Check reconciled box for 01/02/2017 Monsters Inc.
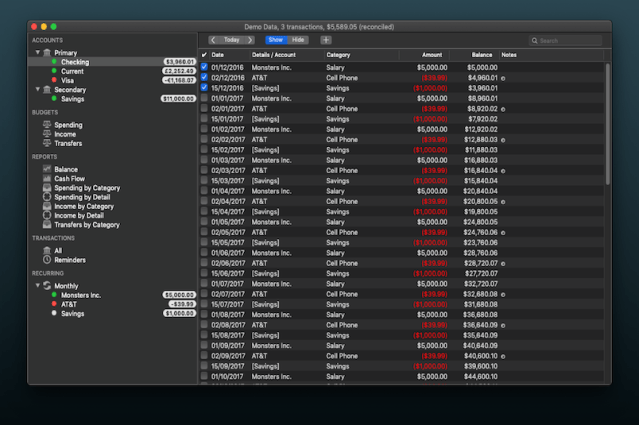Screen dimensions: 639x425 [x=204, y=129]
